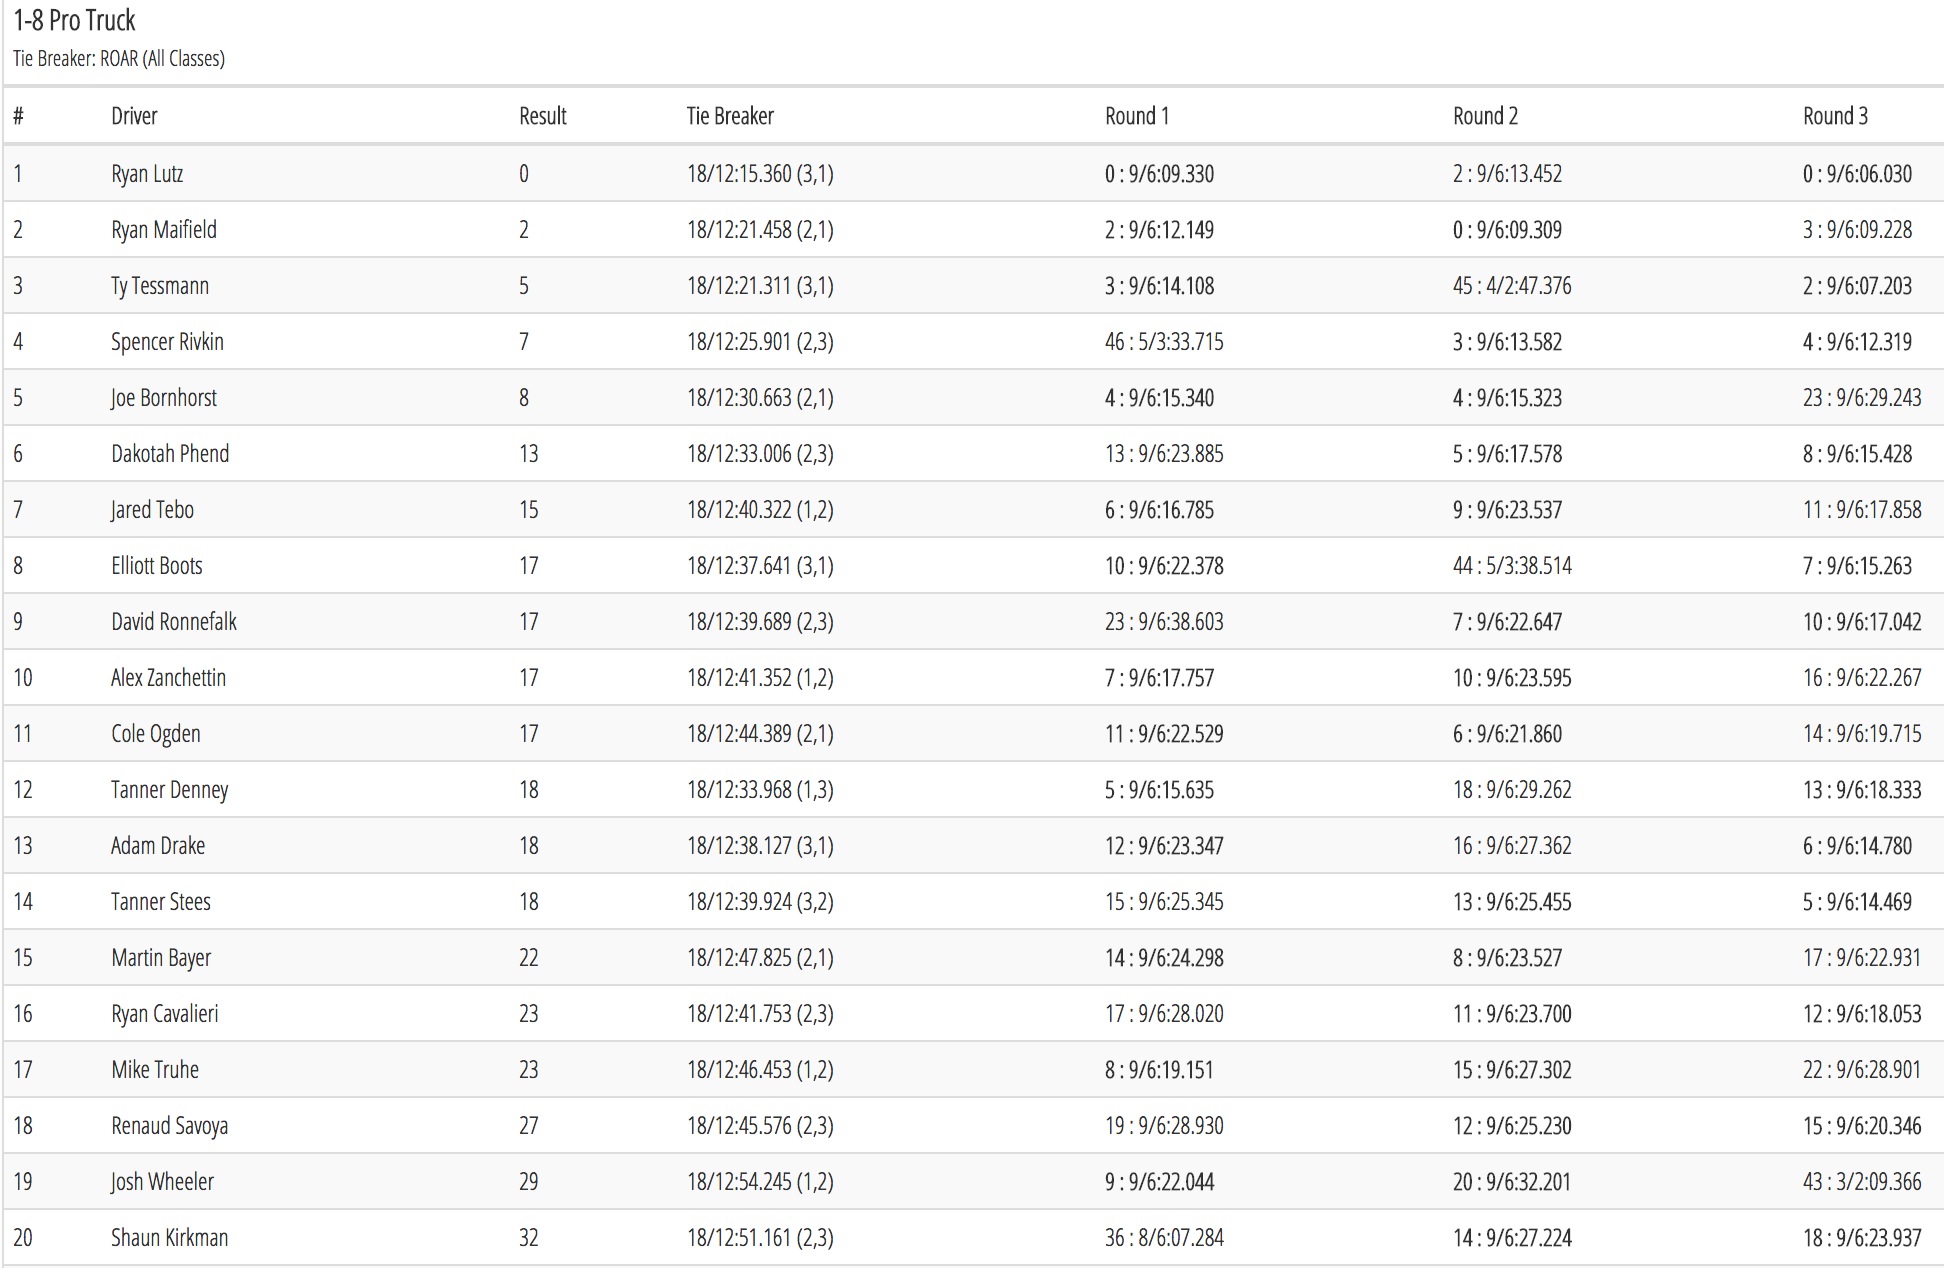
Task: Click Round 3 cell '2 : 9/6:07.203'
Action: tap(1857, 286)
